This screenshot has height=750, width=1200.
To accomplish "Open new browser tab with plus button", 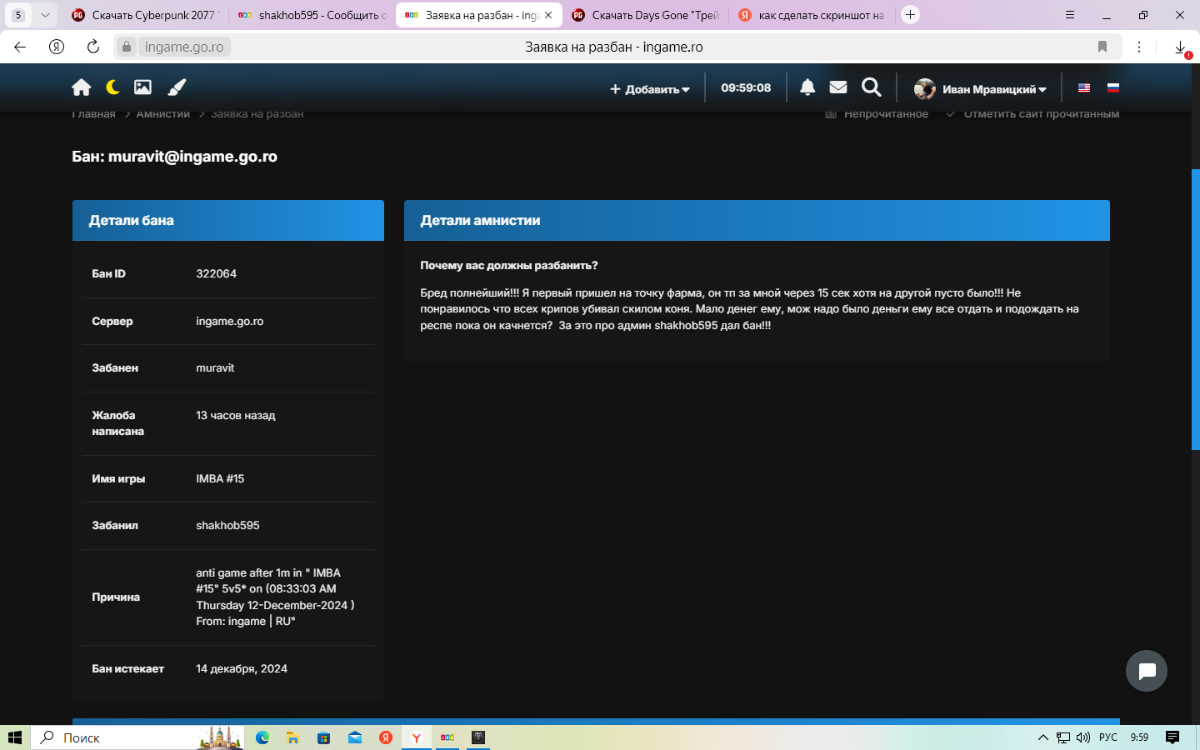I will (x=910, y=15).
